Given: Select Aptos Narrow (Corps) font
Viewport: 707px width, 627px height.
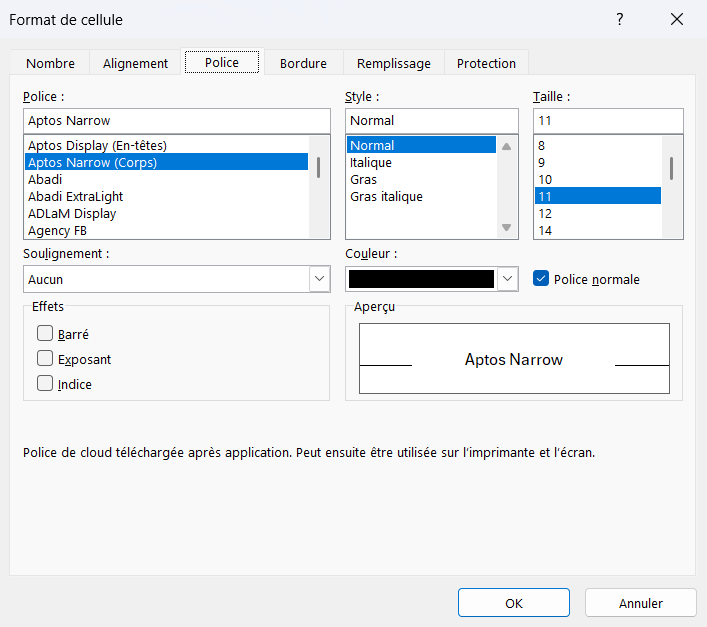Looking at the screenshot, I should 166,162.
